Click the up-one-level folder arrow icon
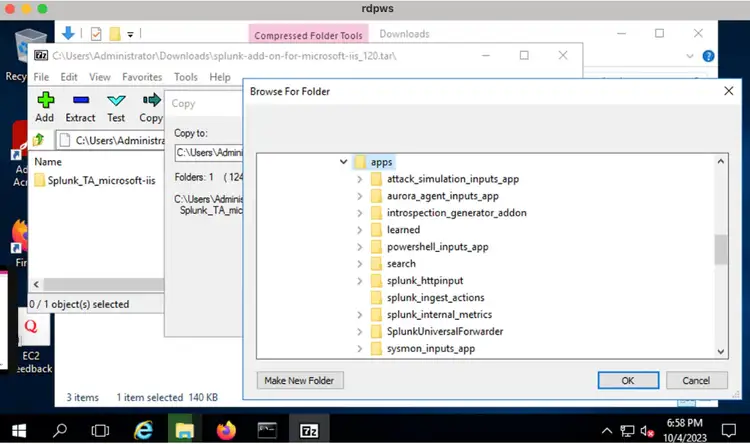 39,141
